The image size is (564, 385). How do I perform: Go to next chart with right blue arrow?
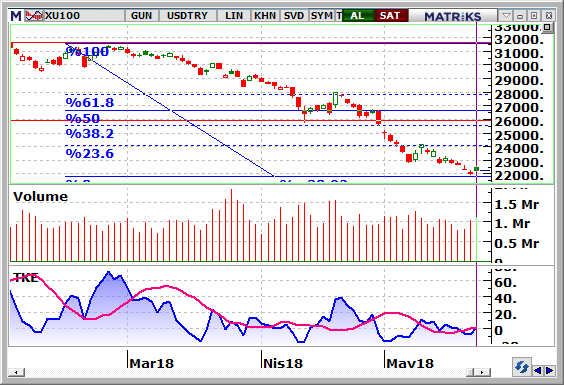click(550, 370)
